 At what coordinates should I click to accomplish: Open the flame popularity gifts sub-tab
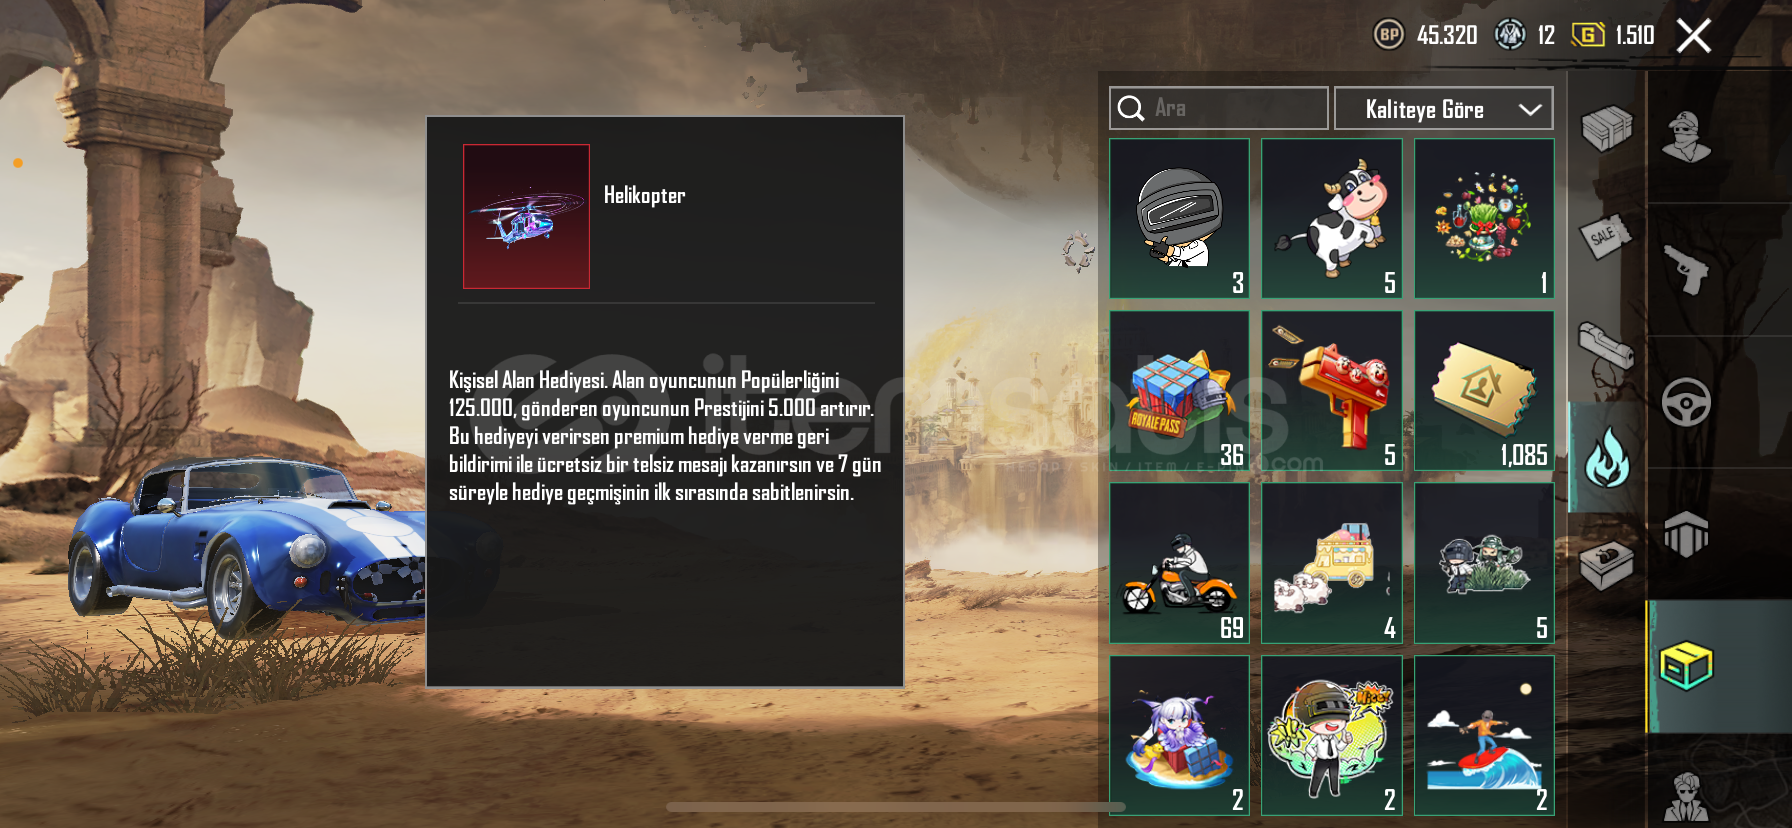[x=1607, y=457]
